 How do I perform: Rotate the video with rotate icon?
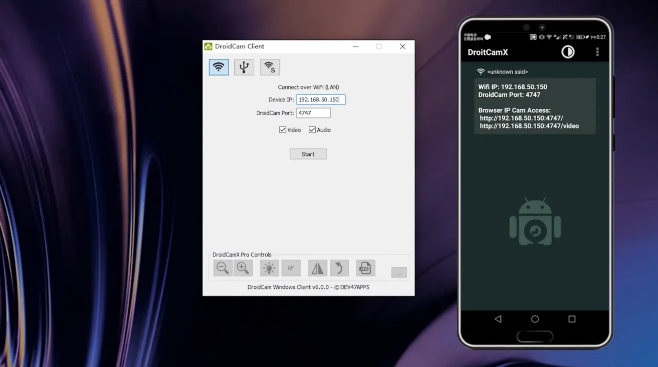[339, 268]
